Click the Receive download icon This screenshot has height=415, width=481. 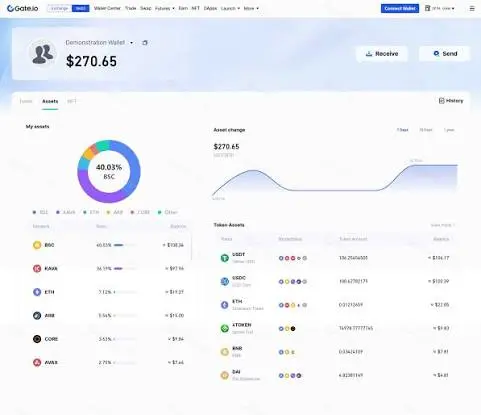pyautogui.click(x=369, y=54)
